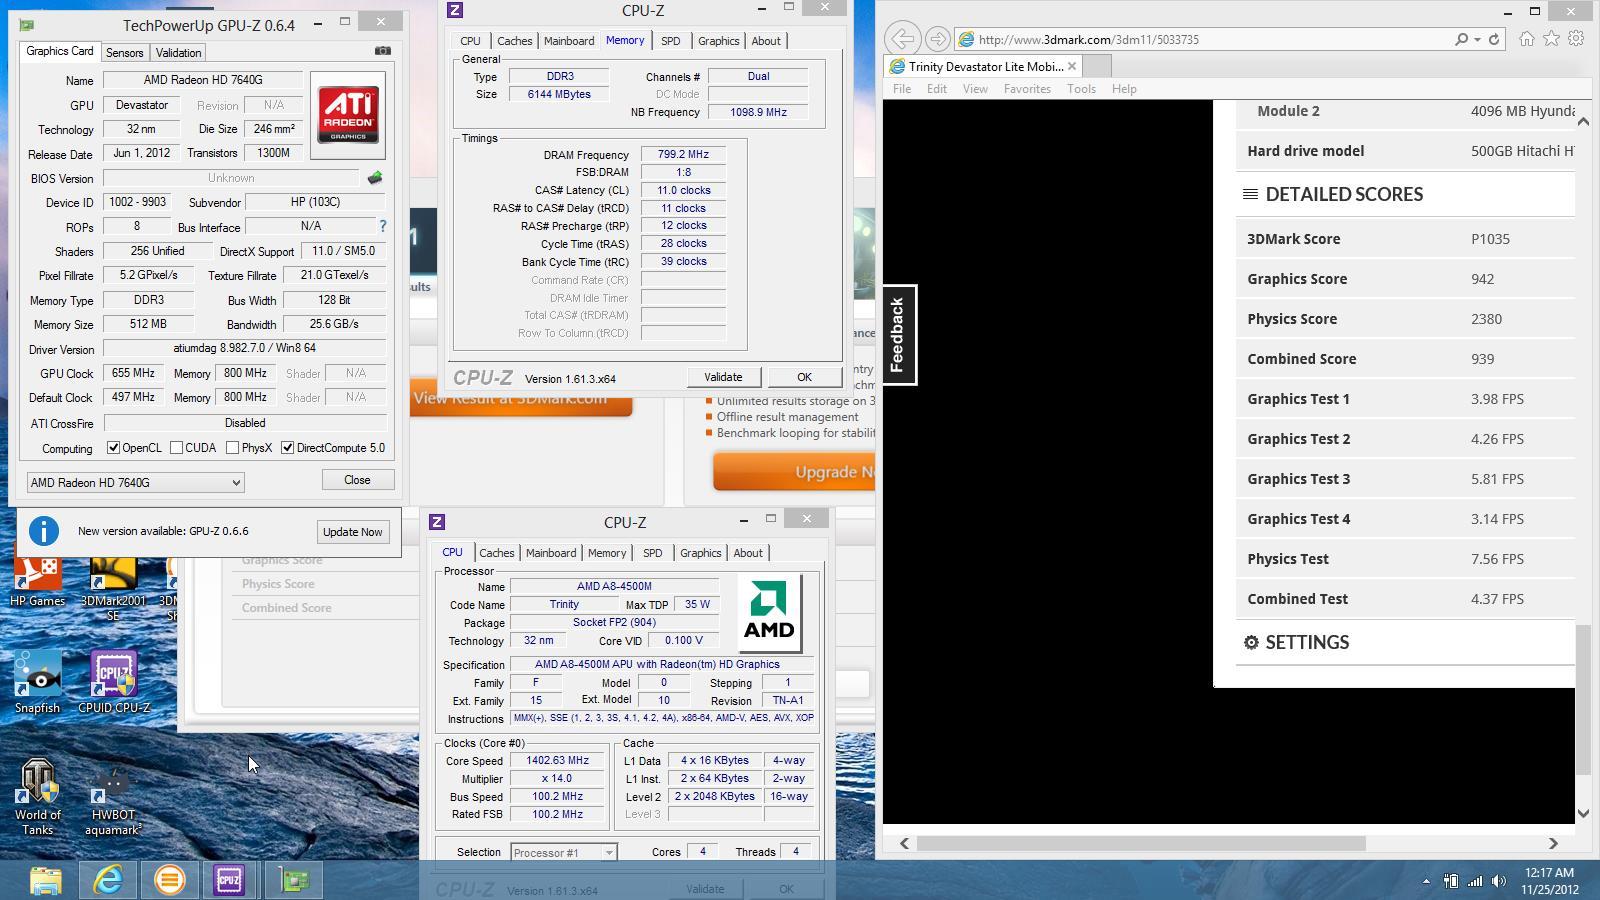
Task: Click OK in the Memory CPU-Z window
Action: [804, 377]
